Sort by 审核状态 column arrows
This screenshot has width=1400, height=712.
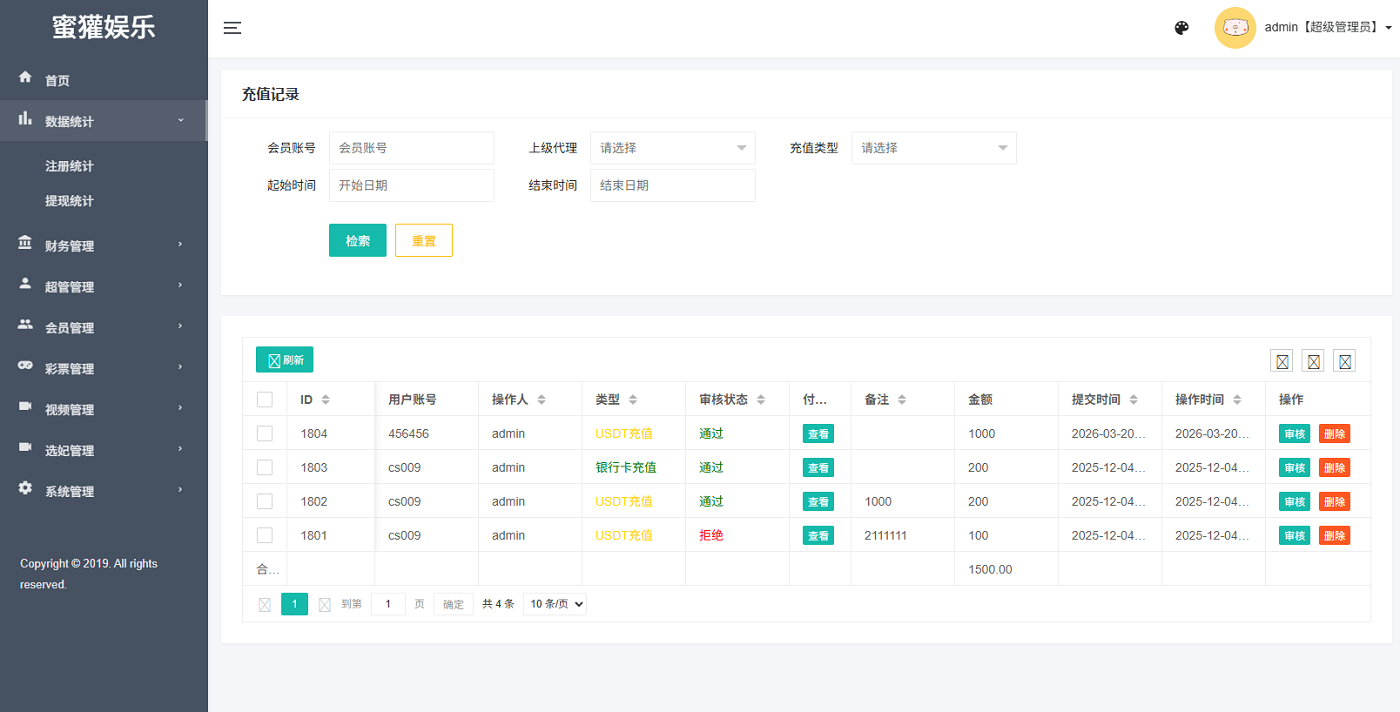point(761,400)
